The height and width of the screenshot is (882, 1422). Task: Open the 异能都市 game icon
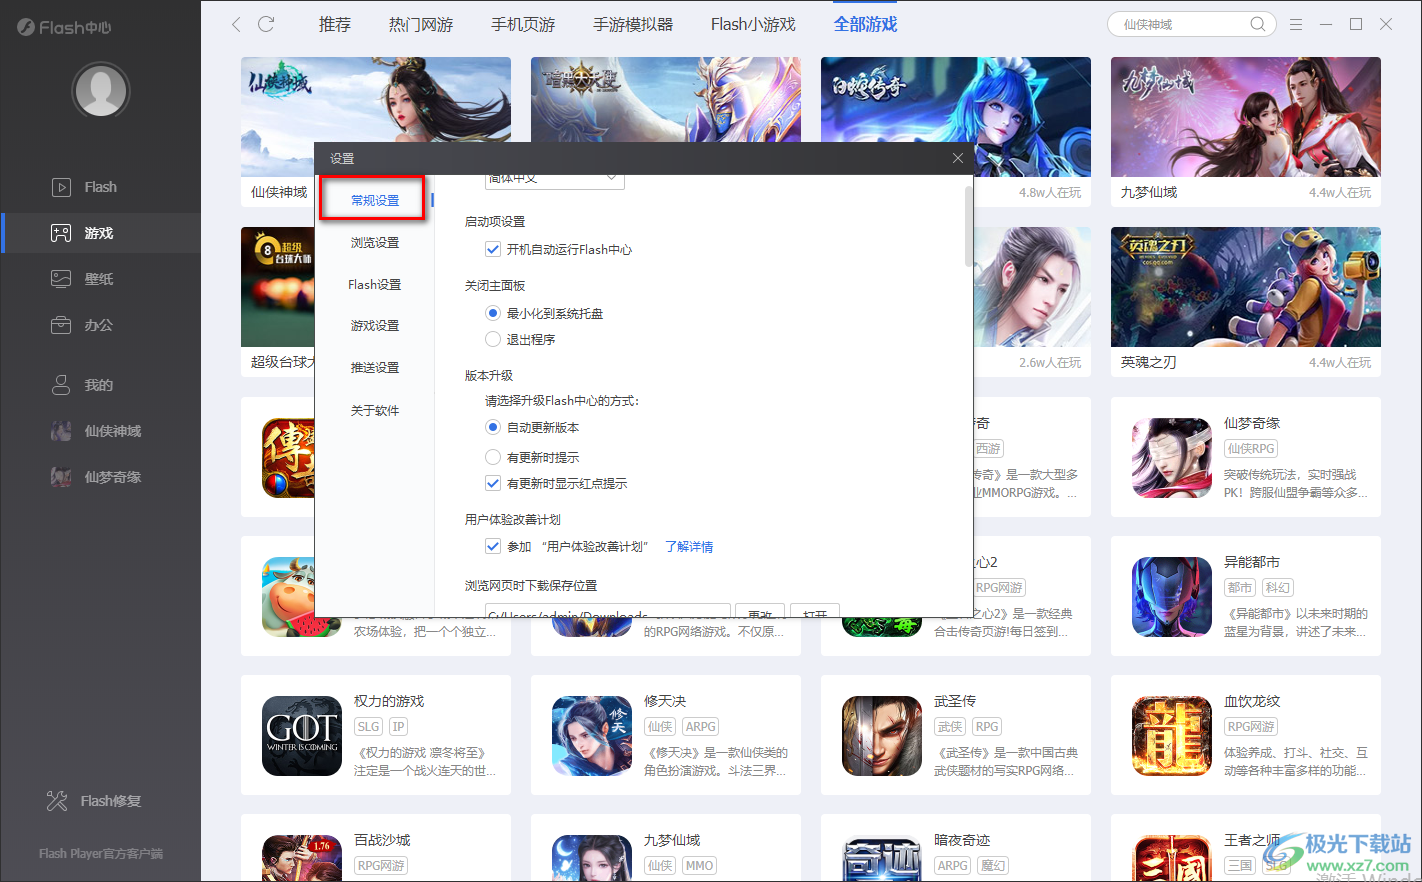click(1172, 597)
